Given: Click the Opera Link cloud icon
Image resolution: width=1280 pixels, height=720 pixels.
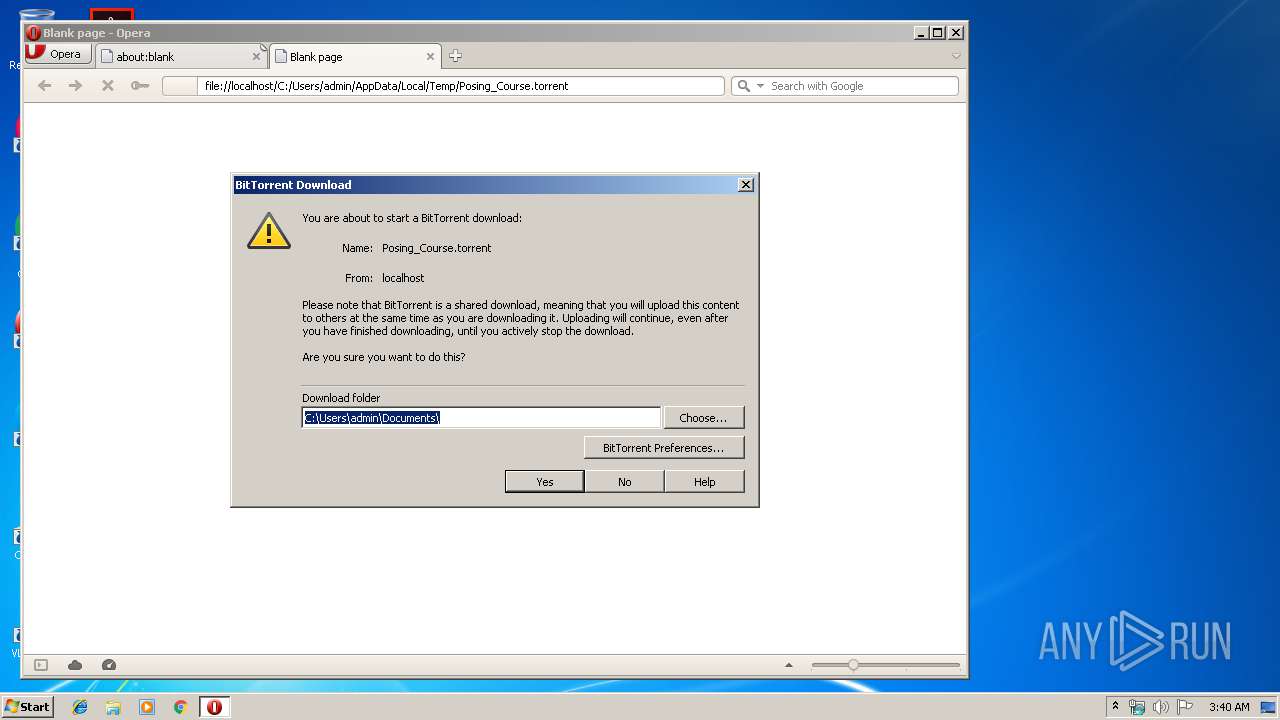Looking at the screenshot, I should tap(75, 665).
